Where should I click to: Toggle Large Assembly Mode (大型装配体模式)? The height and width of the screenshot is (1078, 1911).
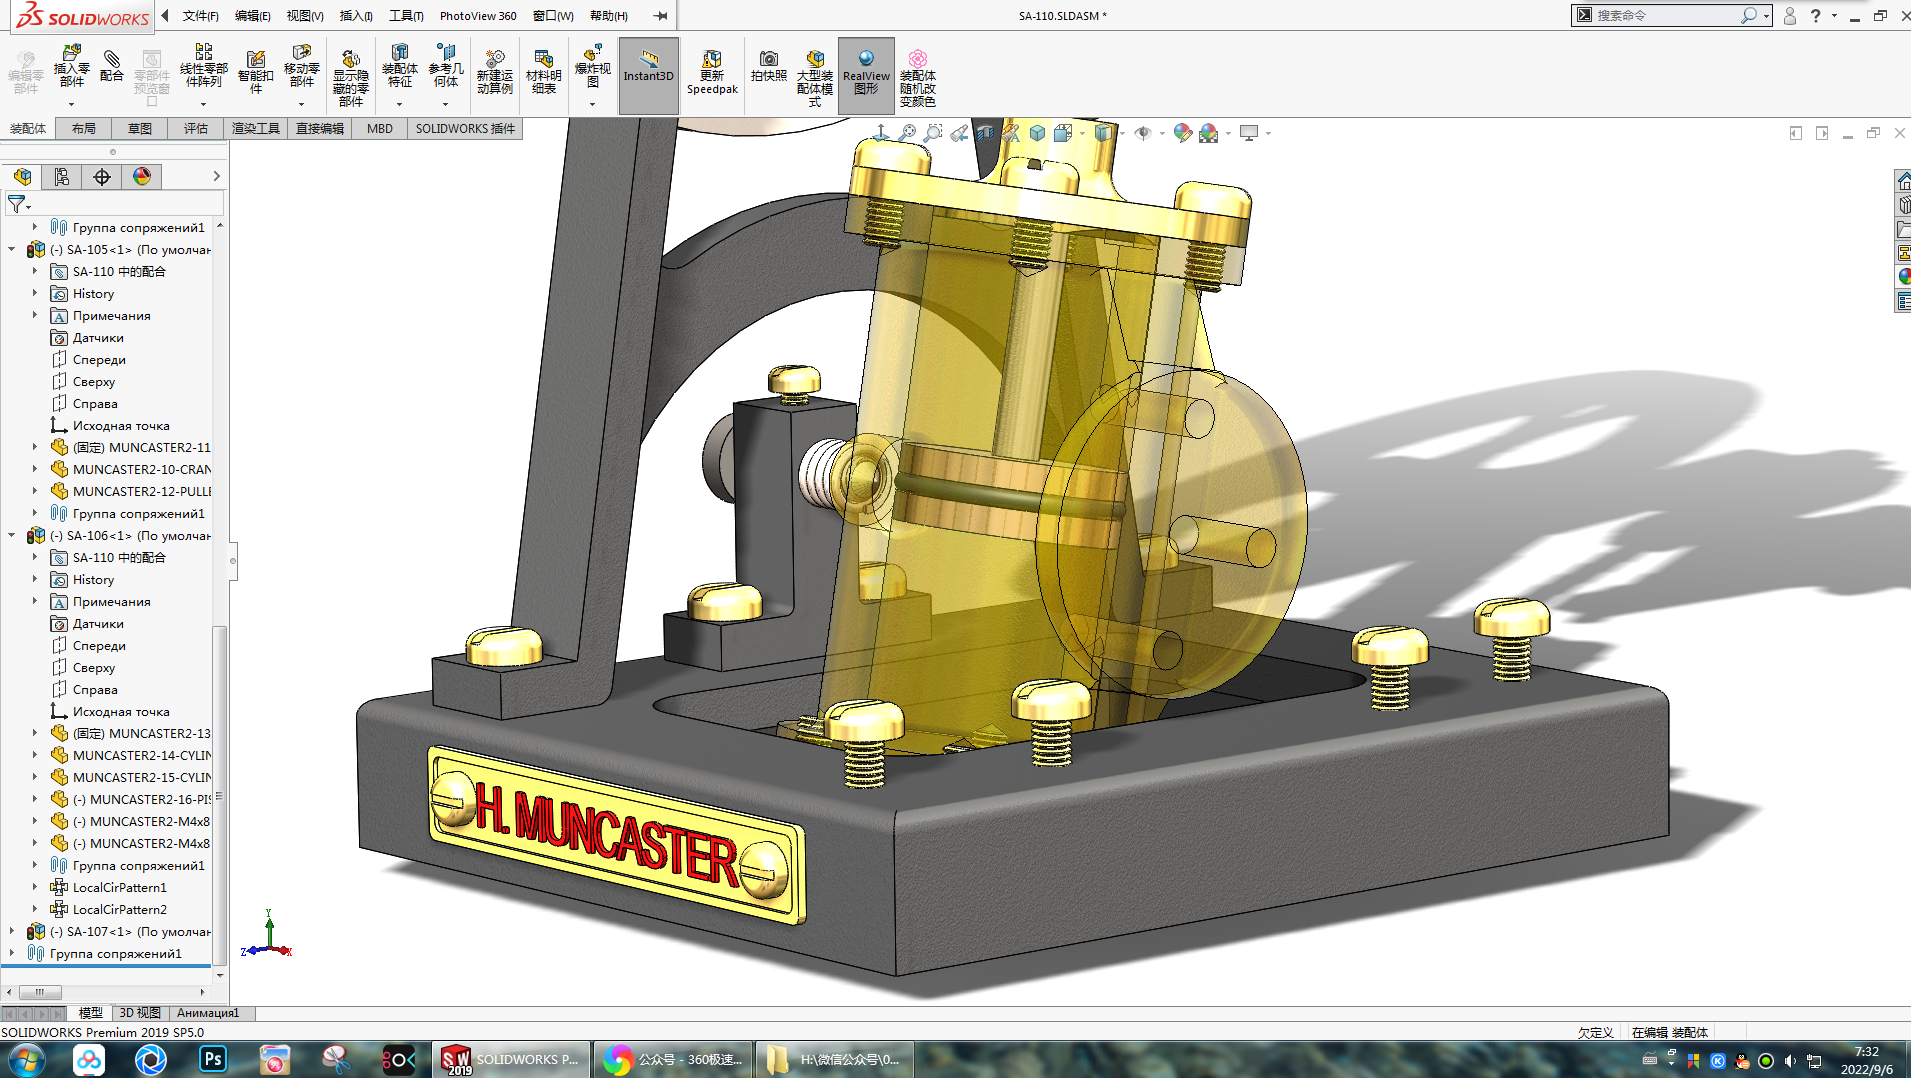[x=815, y=78]
